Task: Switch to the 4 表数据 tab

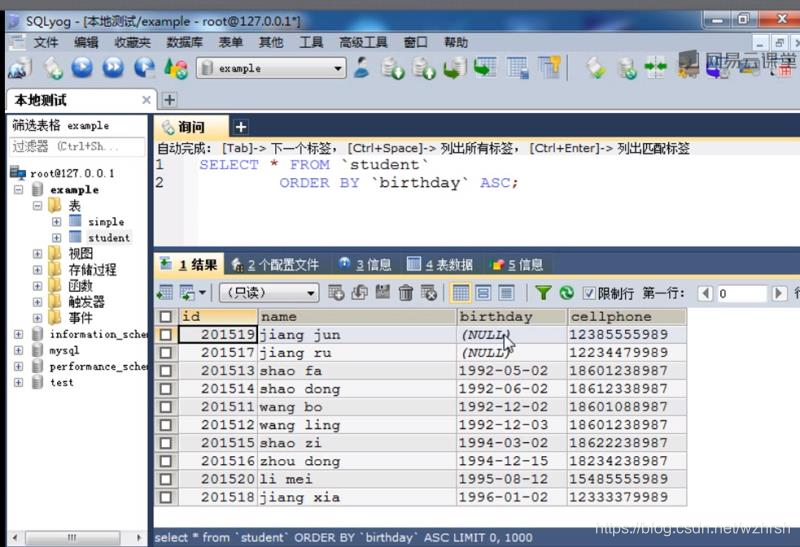Action: [440, 264]
